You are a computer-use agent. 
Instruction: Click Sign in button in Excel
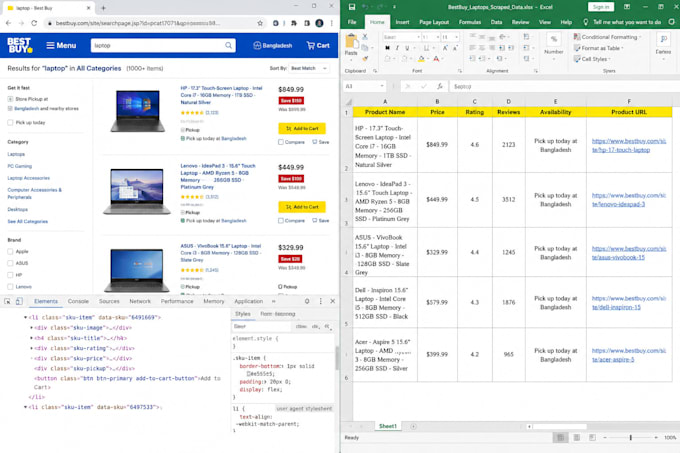pos(601,7)
